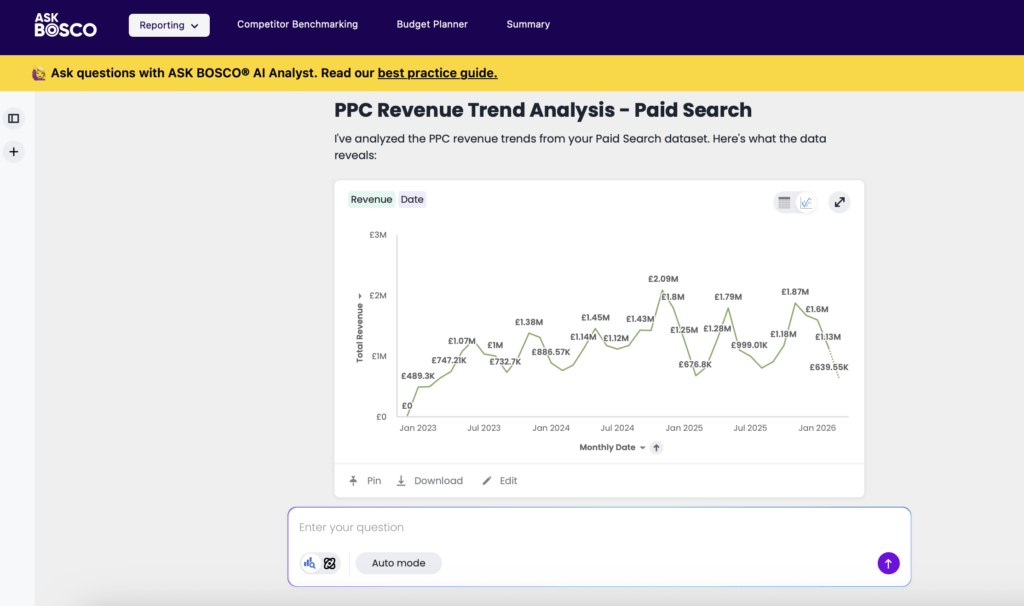Open the image attachment icon near input field

click(328, 563)
